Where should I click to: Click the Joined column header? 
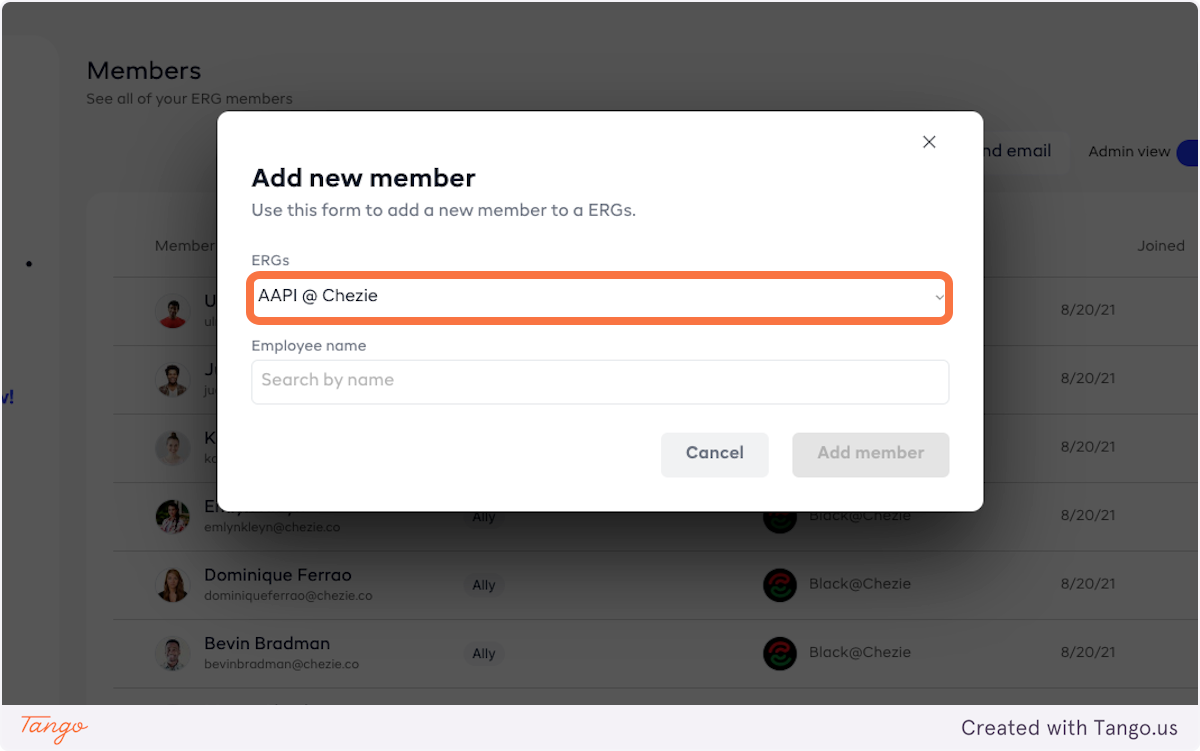pyautogui.click(x=1160, y=246)
